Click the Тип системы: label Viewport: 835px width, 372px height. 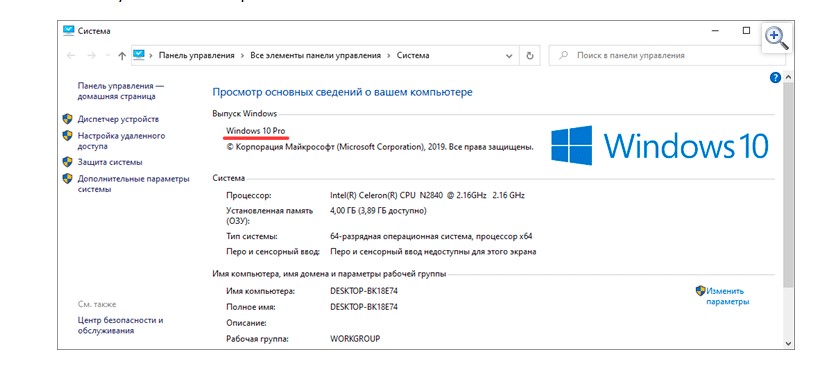point(251,236)
